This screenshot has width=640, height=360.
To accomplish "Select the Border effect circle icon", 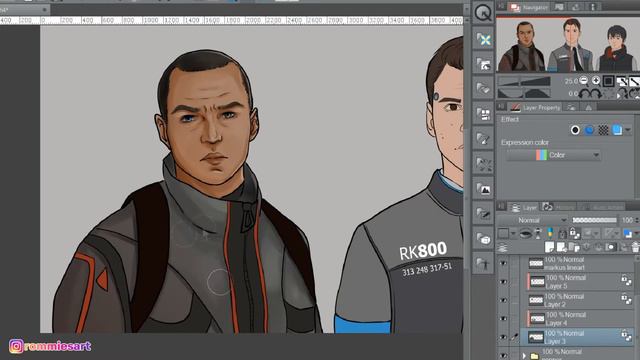I will [575, 130].
